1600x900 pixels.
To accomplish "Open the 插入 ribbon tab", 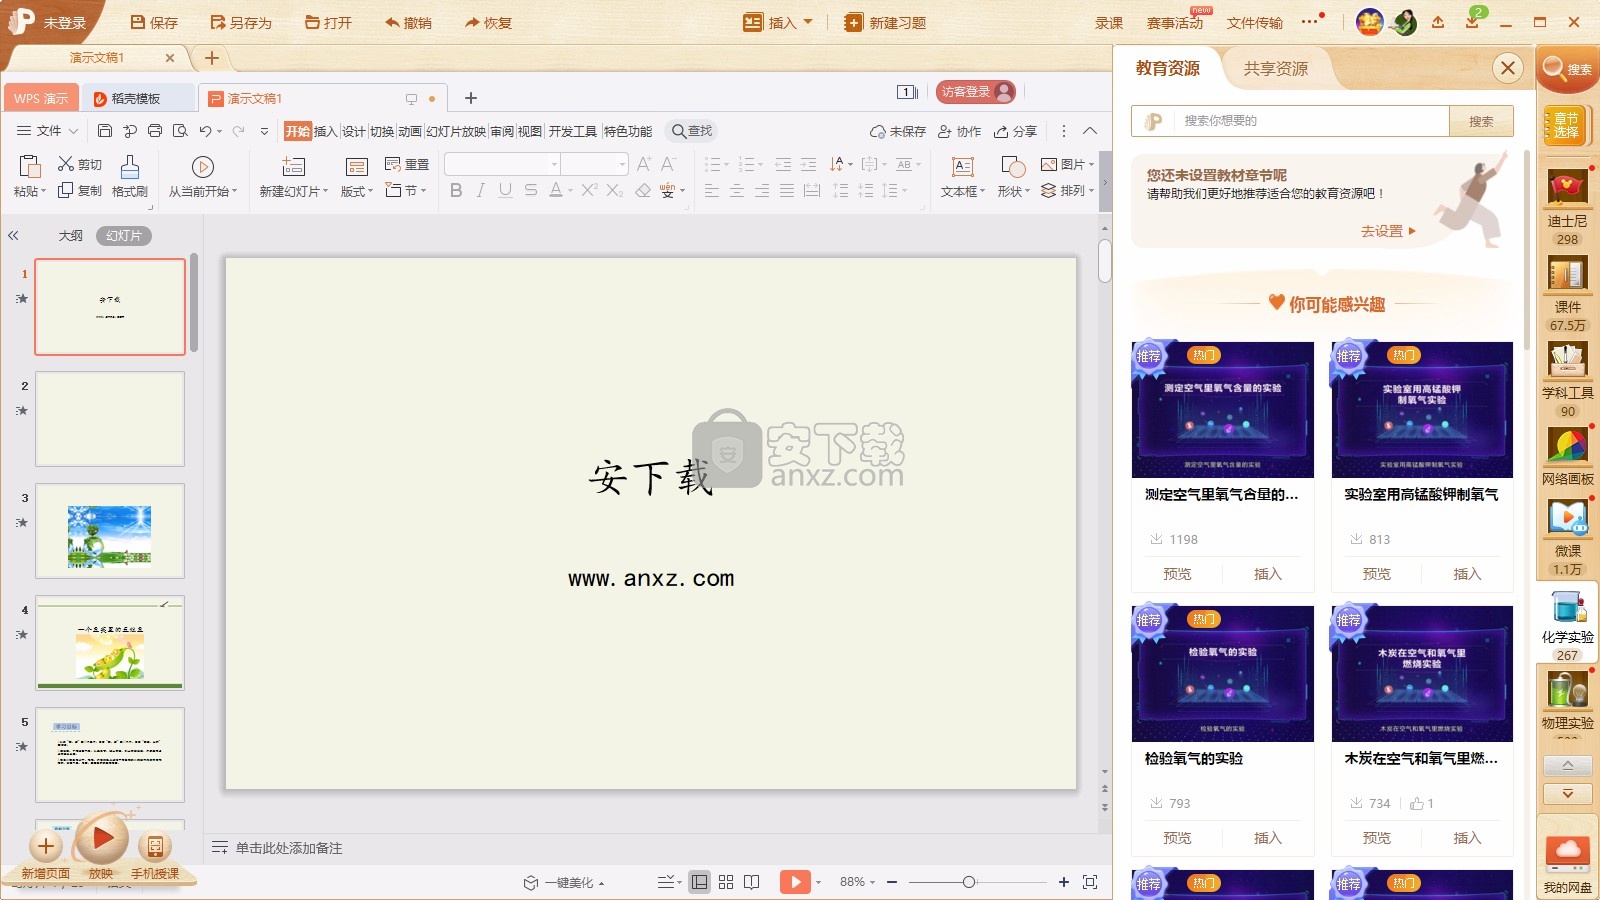I will pyautogui.click(x=326, y=131).
